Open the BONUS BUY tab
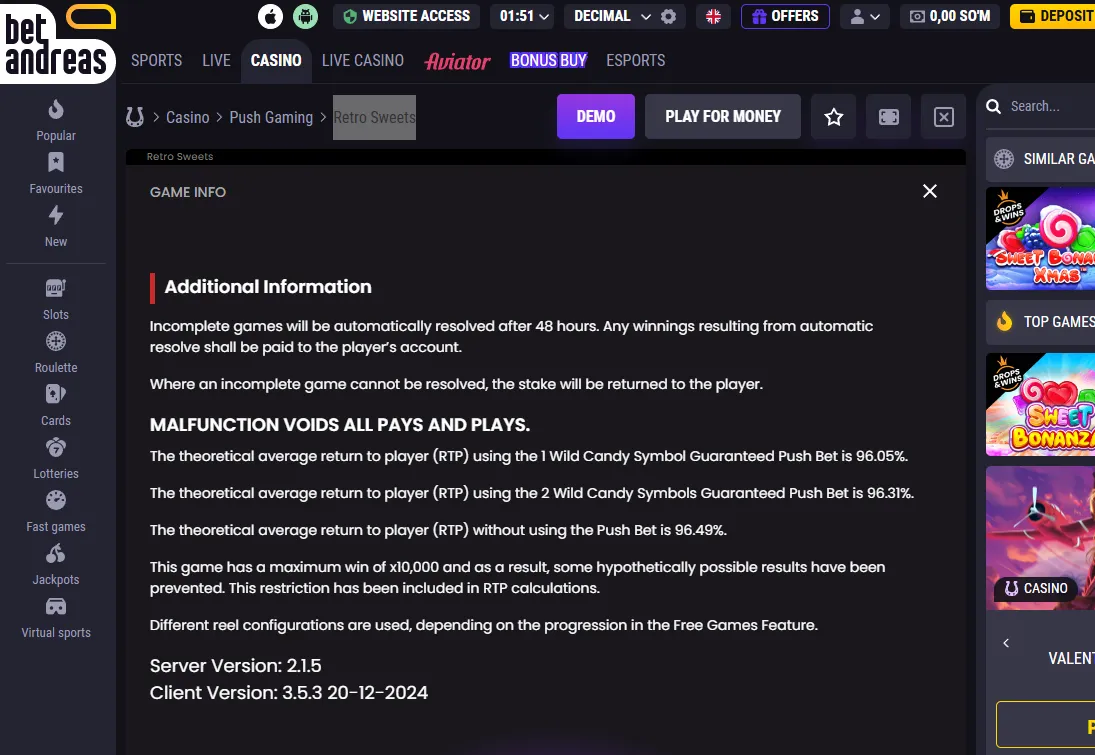This screenshot has width=1095, height=755. [x=548, y=61]
